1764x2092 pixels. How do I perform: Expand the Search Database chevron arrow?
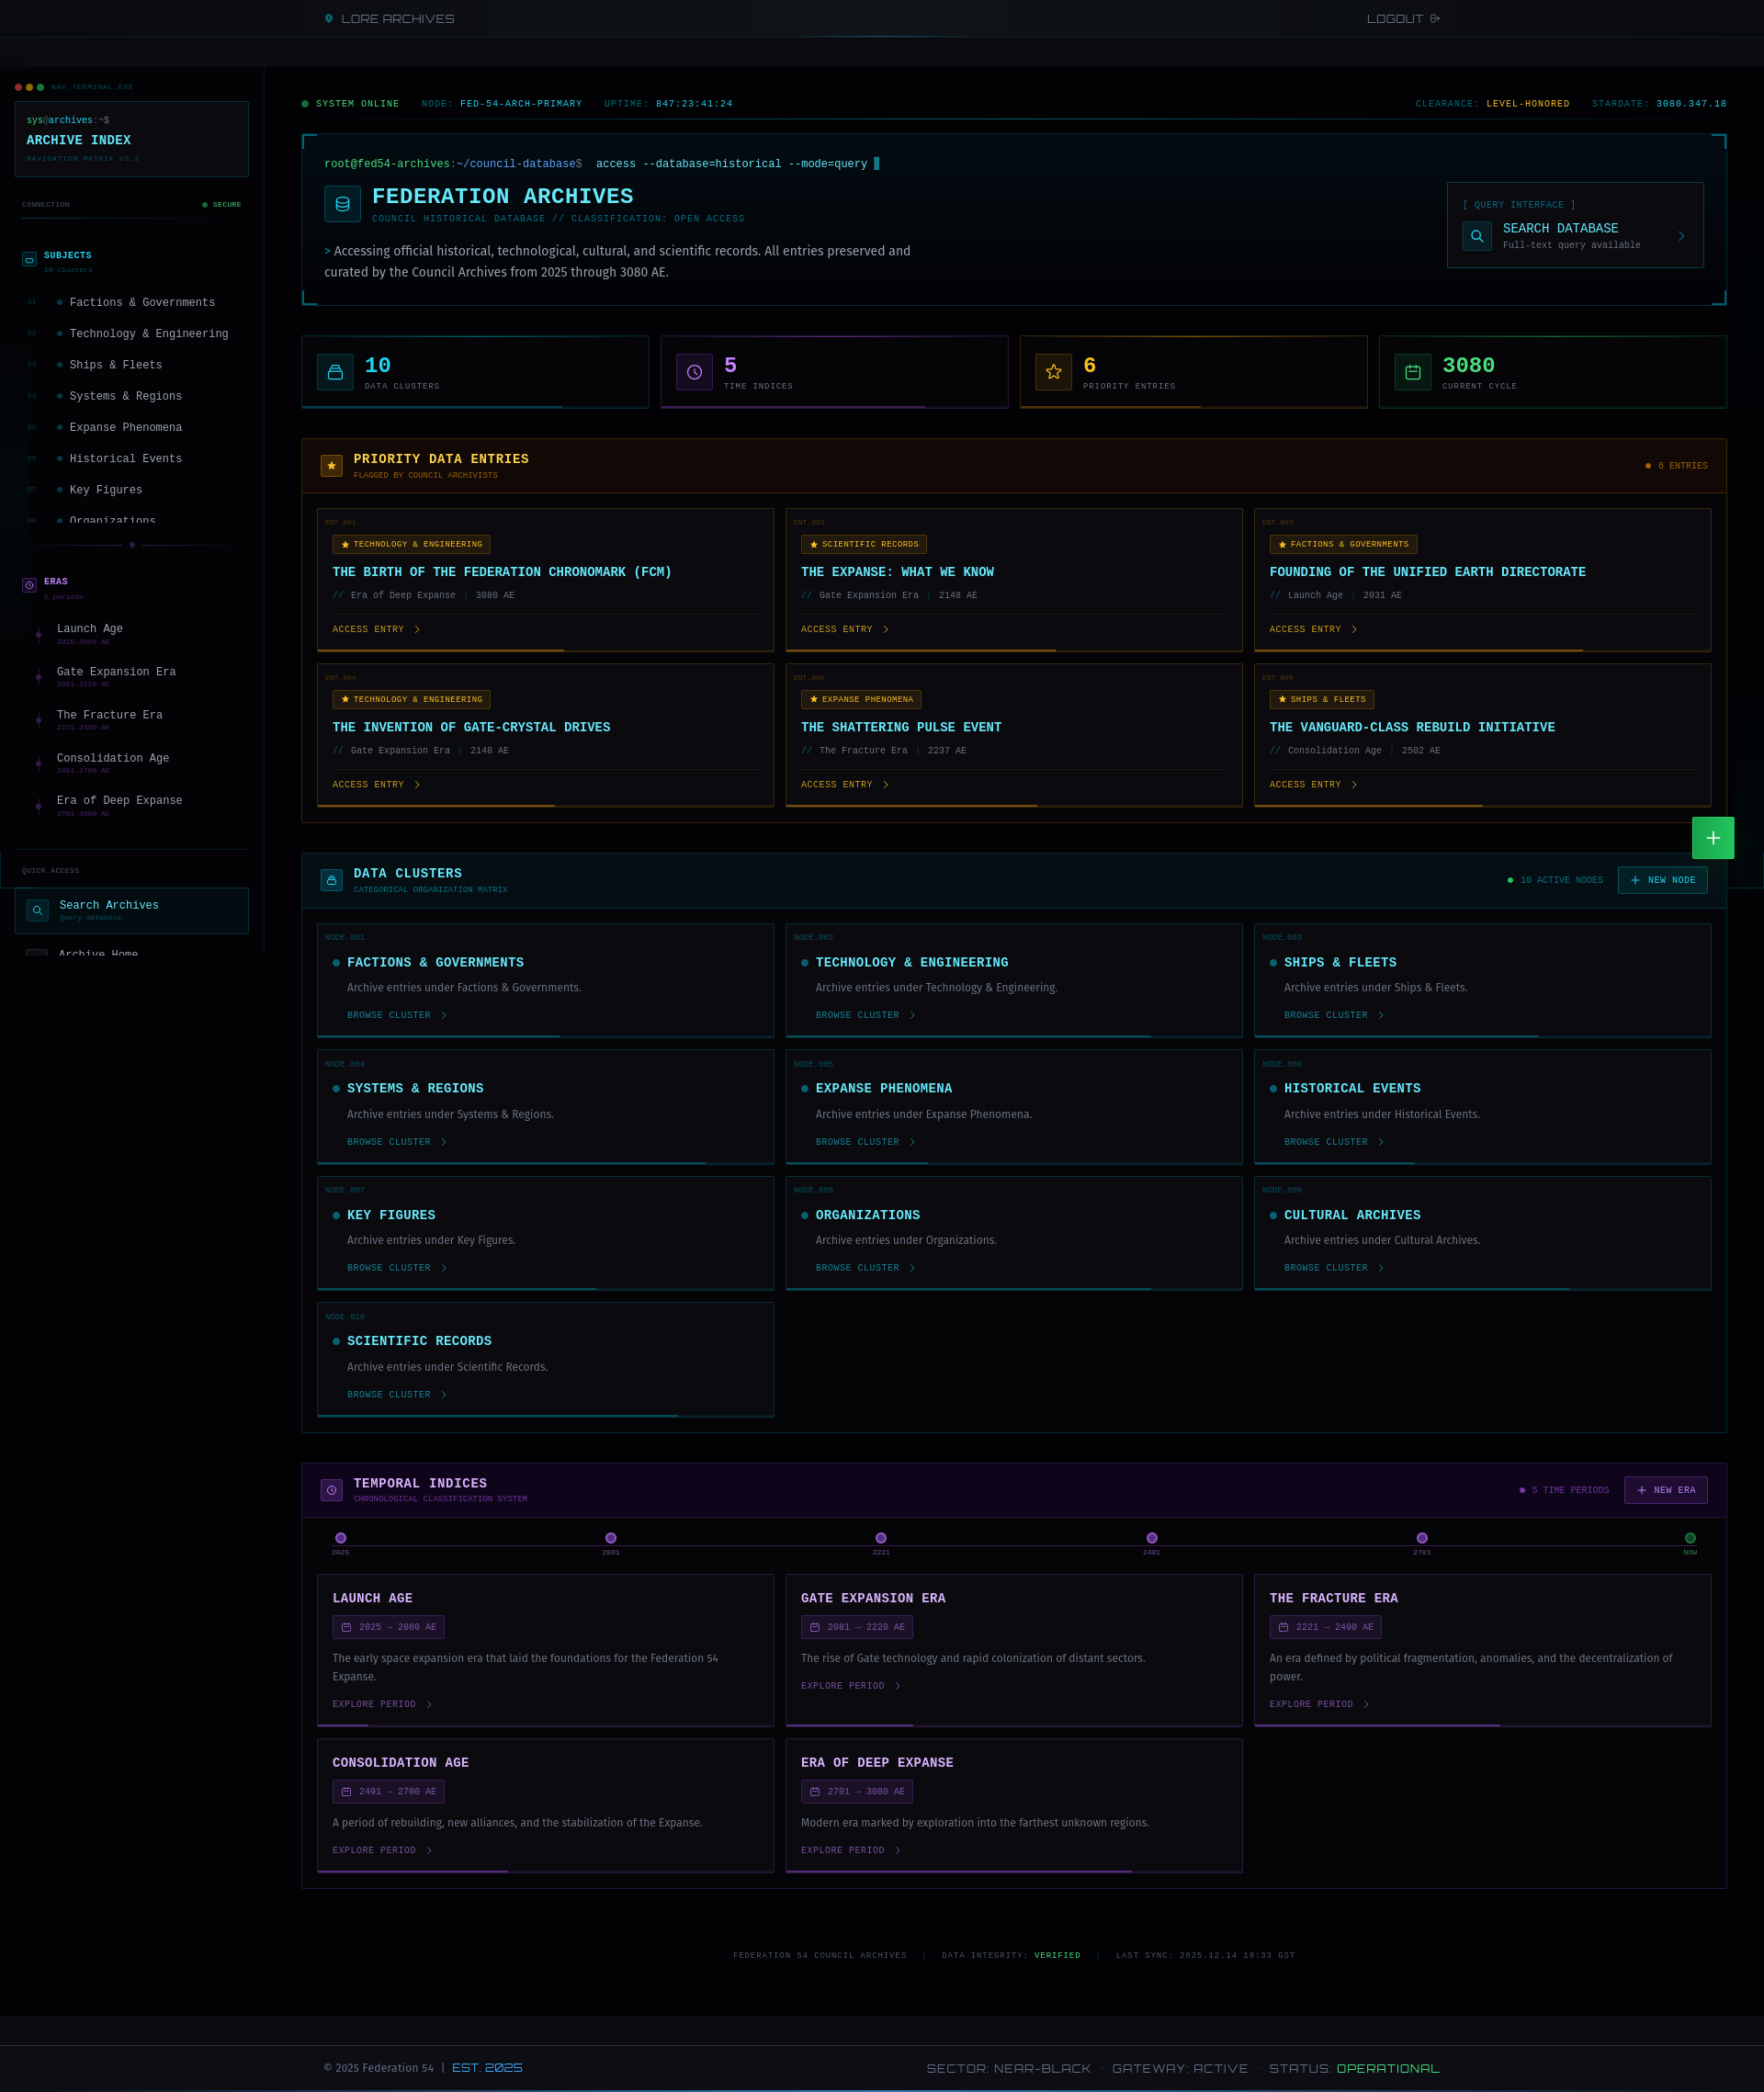pos(1681,236)
